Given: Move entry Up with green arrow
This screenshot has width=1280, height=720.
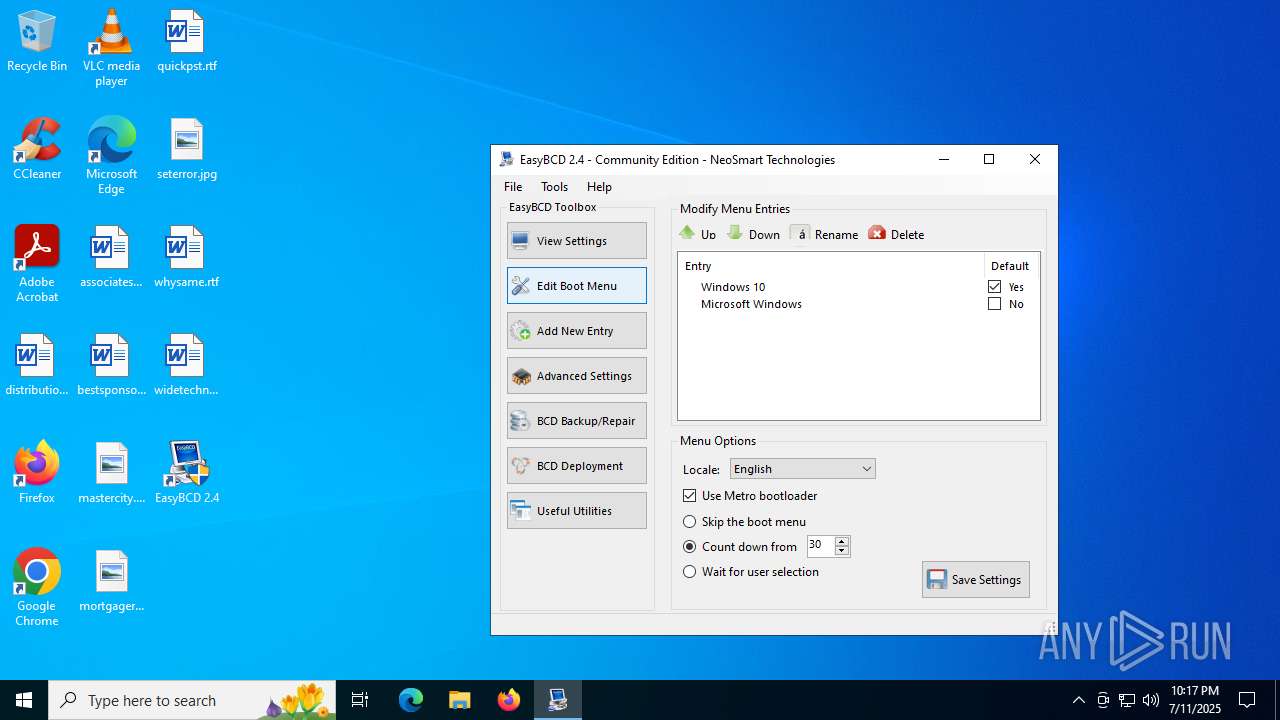Looking at the screenshot, I should pyautogui.click(x=698, y=234).
